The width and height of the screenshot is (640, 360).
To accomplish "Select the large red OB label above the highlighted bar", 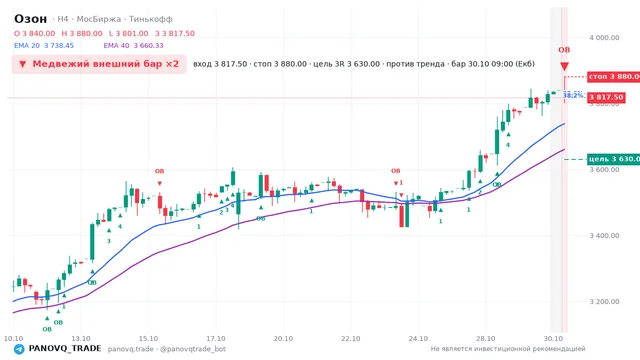I will tap(564, 50).
